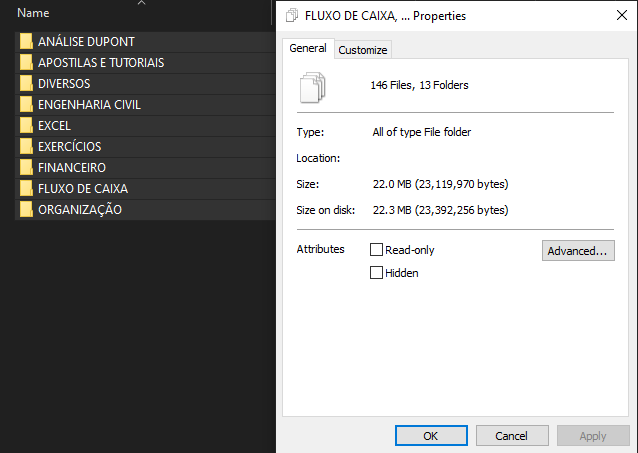Open Advanced attributes dialog
Screen dimensions: 638x453
tap(578, 251)
